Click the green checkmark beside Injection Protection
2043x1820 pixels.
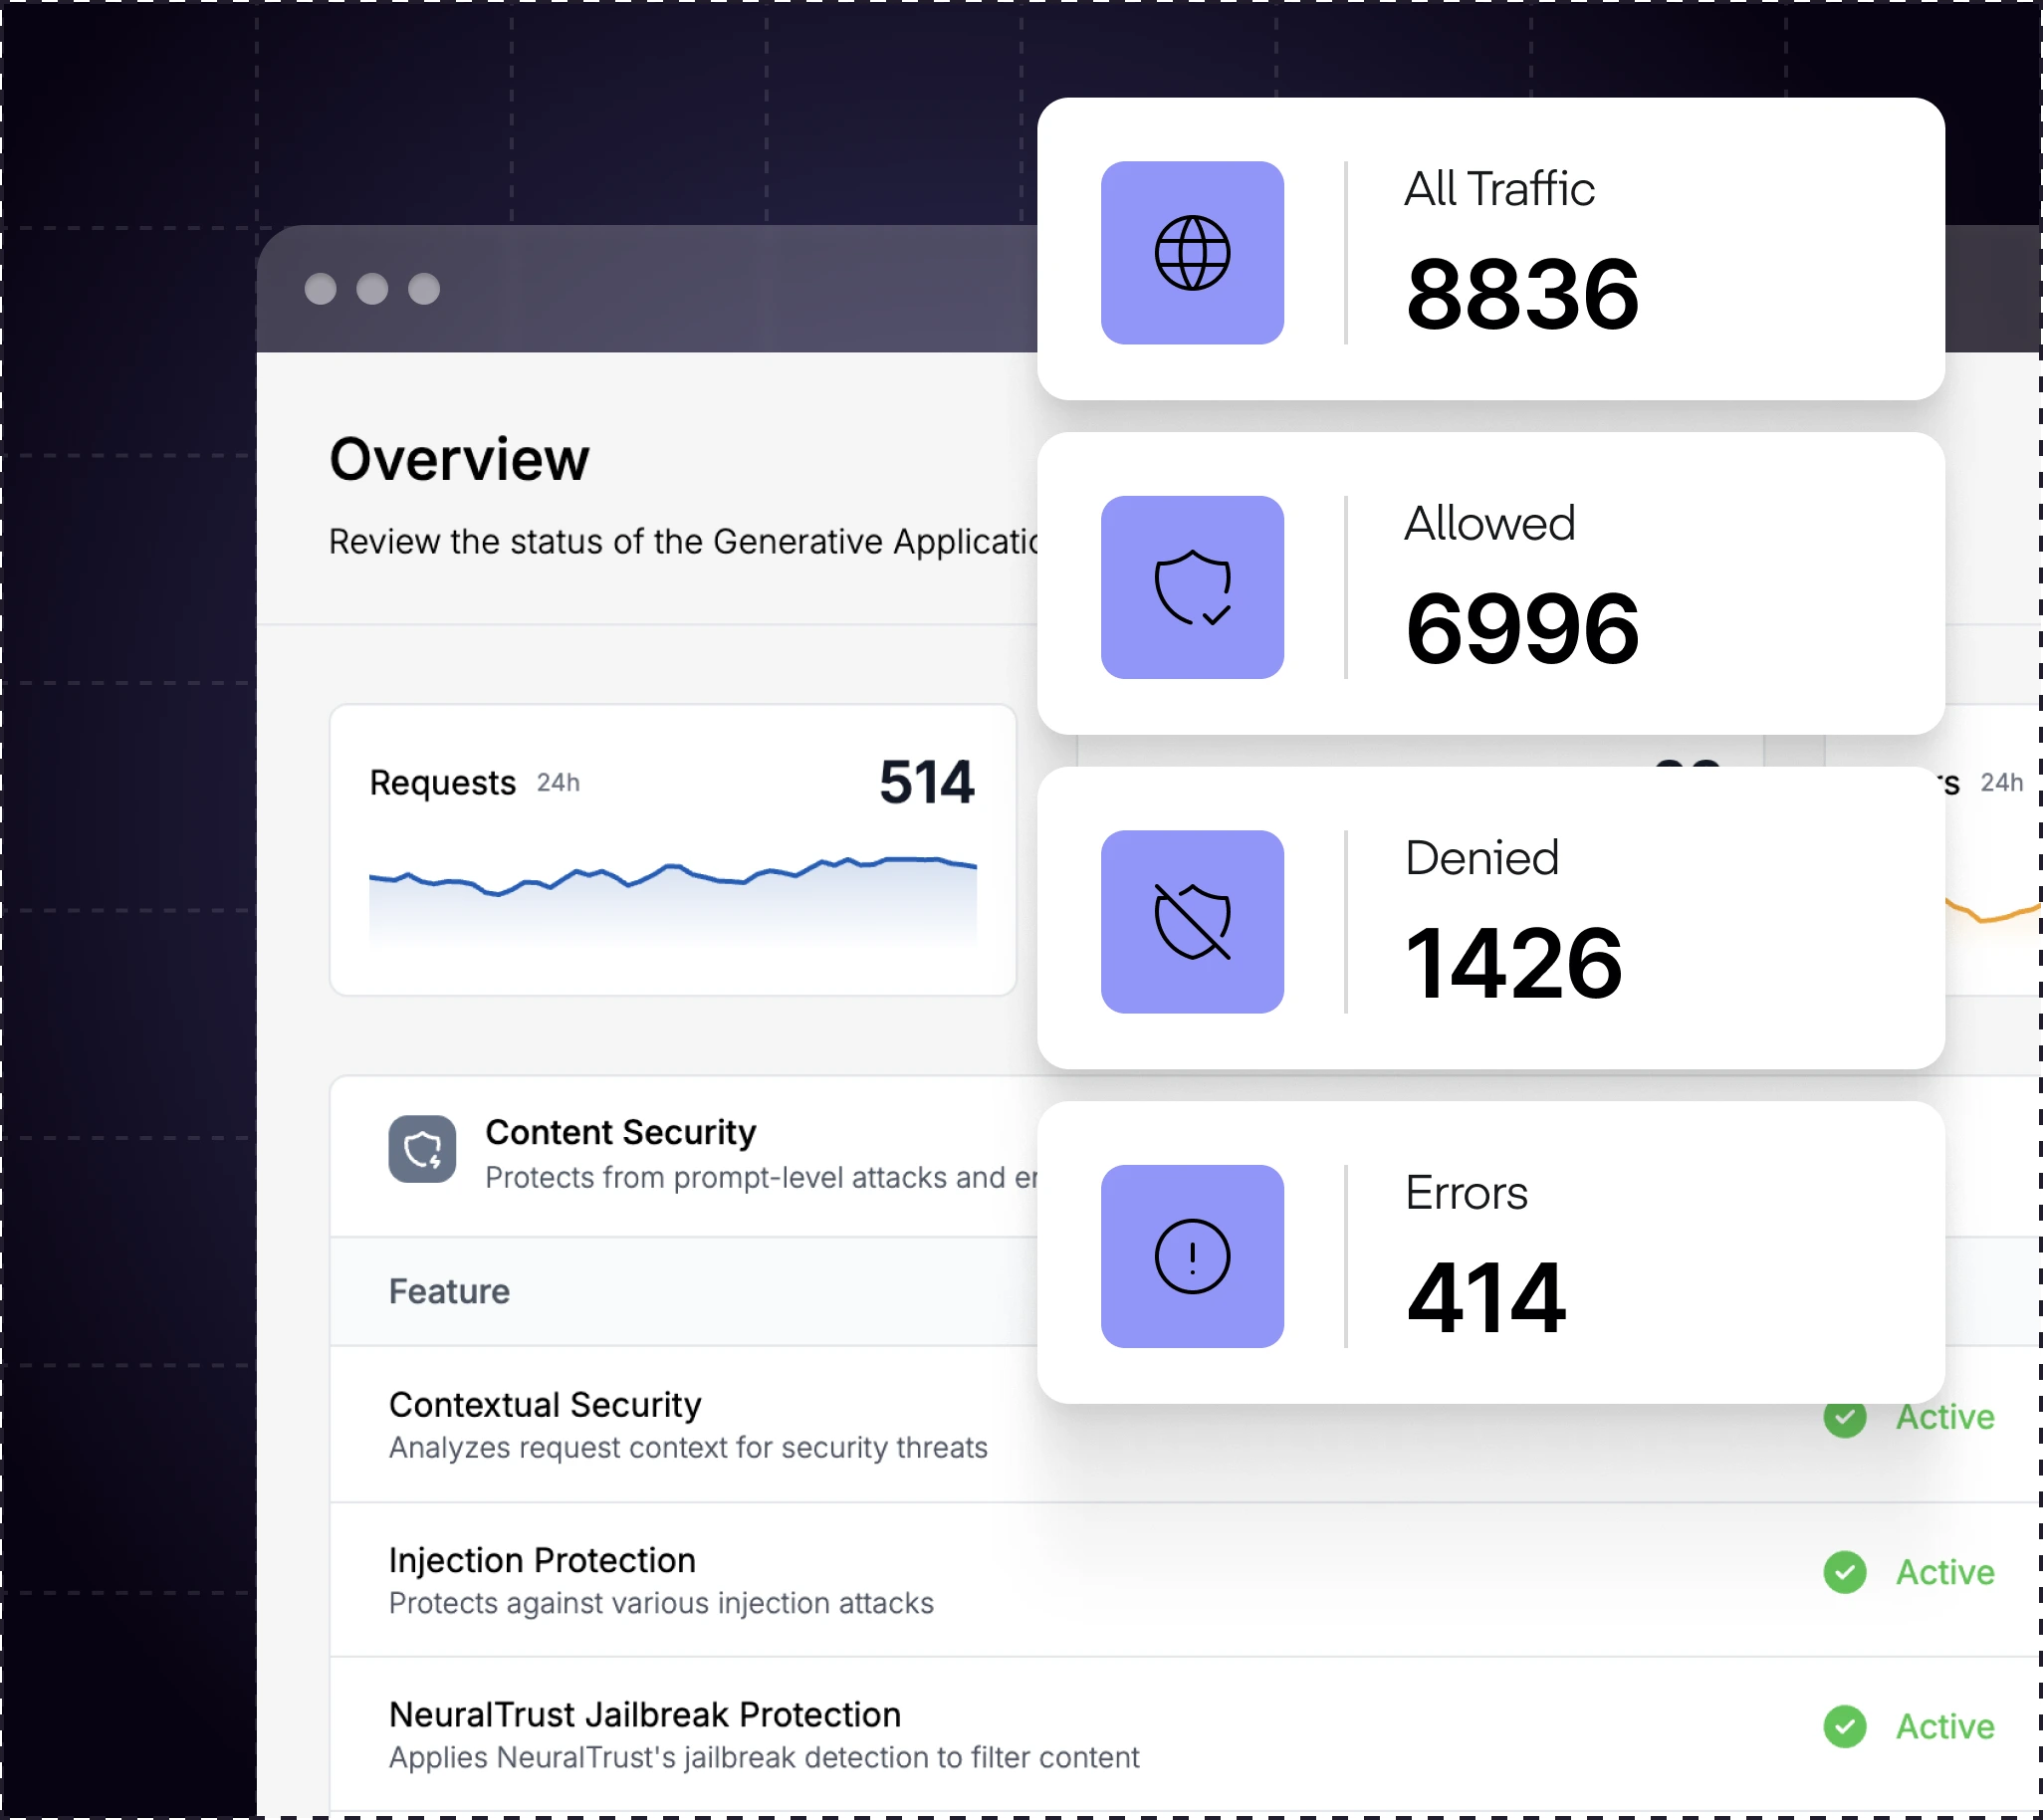1844,1573
